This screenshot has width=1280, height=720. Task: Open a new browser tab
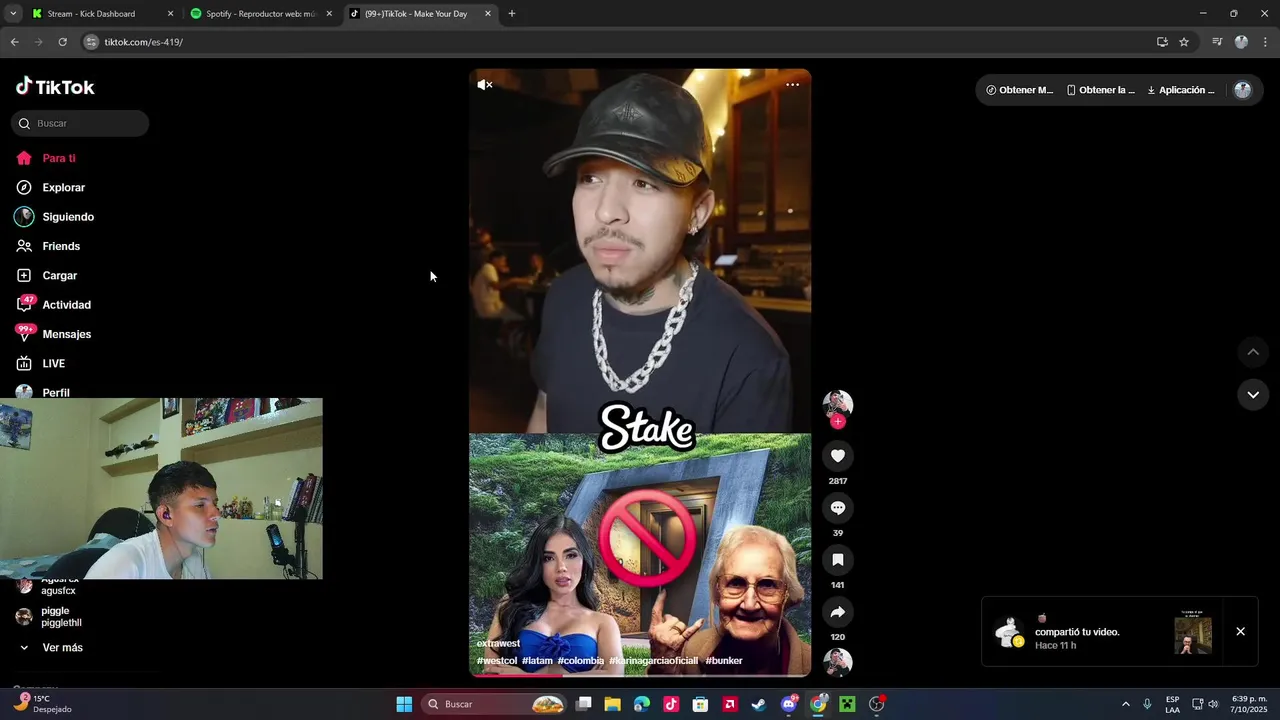pos(512,14)
